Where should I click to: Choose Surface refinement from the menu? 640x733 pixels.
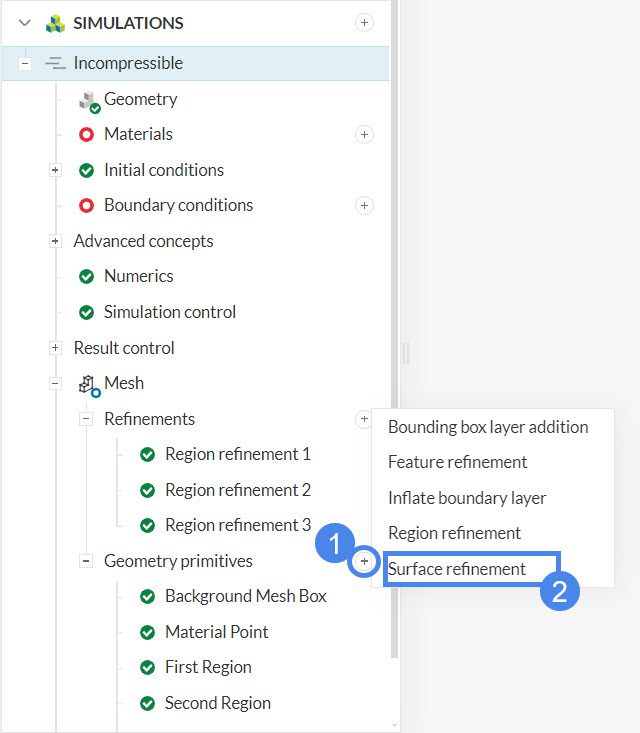(457, 569)
